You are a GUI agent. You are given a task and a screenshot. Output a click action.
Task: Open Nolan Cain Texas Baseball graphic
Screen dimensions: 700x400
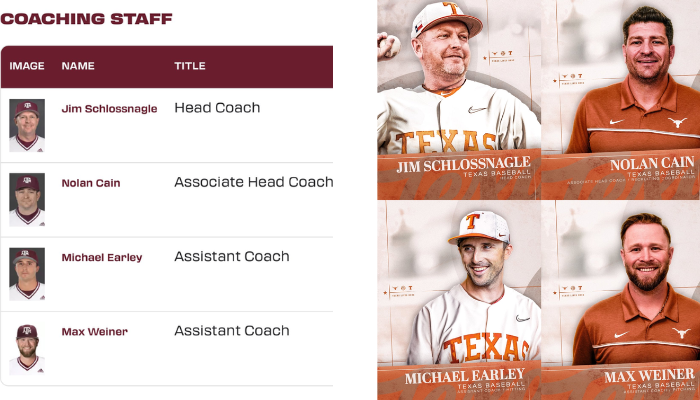(621, 100)
